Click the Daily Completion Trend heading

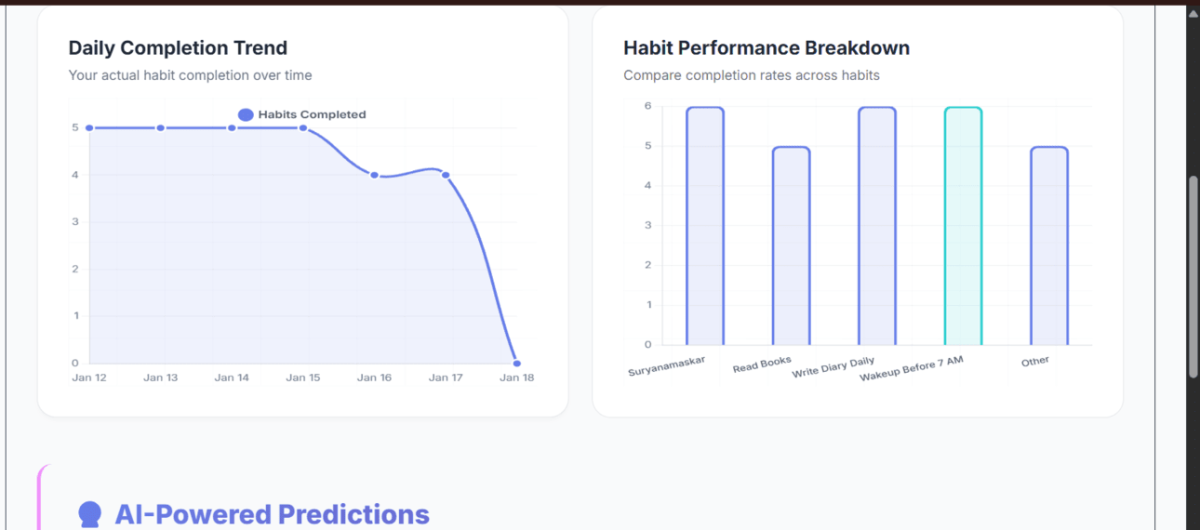[x=178, y=48]
